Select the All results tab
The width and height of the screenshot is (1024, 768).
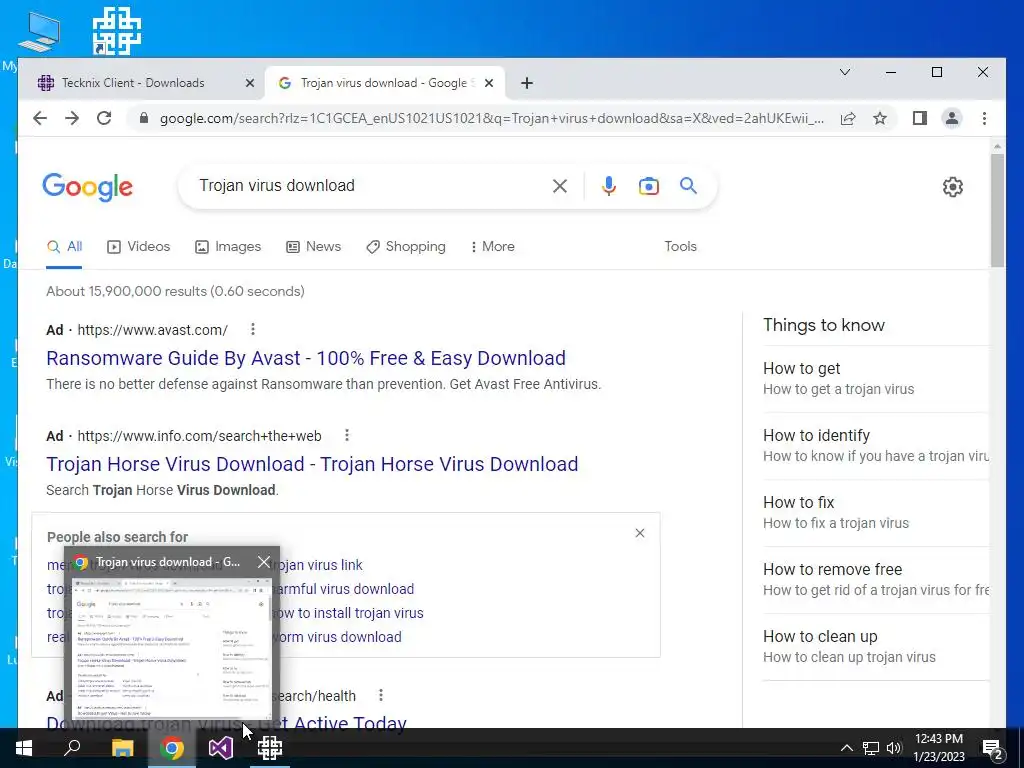[x=64, y=247]
